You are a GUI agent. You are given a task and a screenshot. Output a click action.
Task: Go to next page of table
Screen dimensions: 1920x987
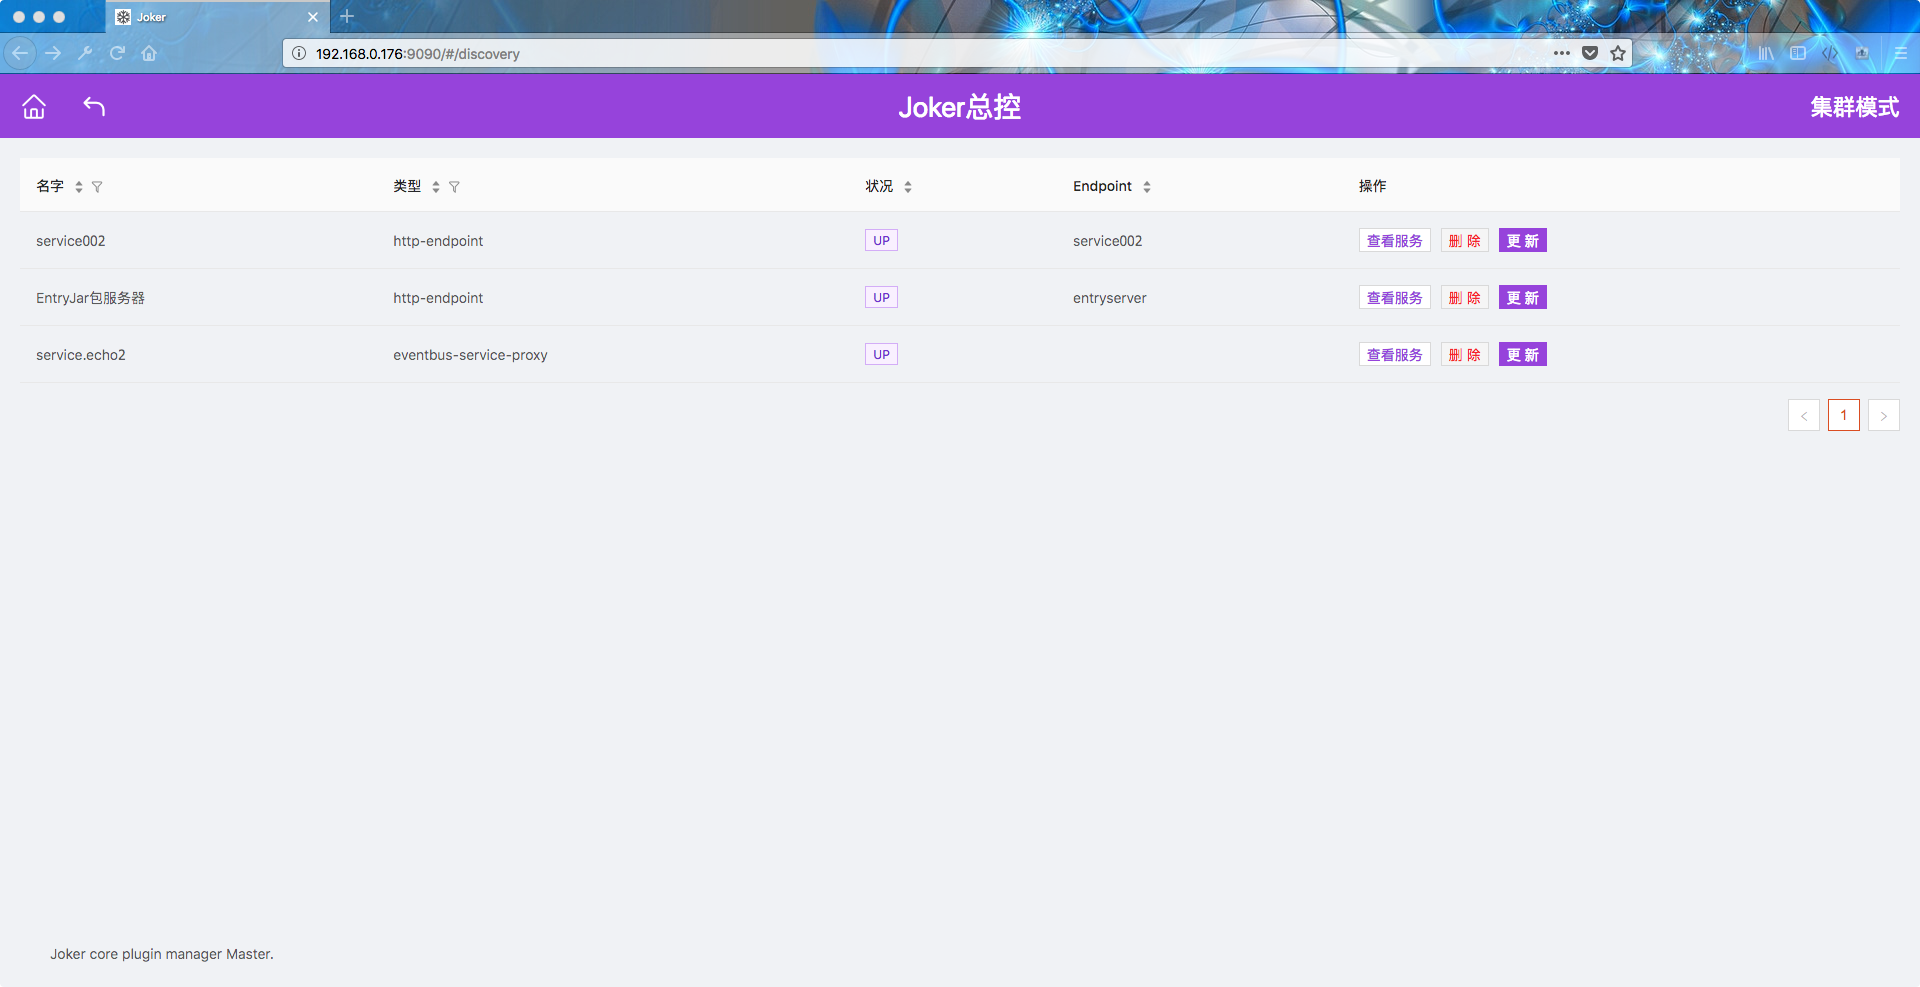pos(1883,415)
